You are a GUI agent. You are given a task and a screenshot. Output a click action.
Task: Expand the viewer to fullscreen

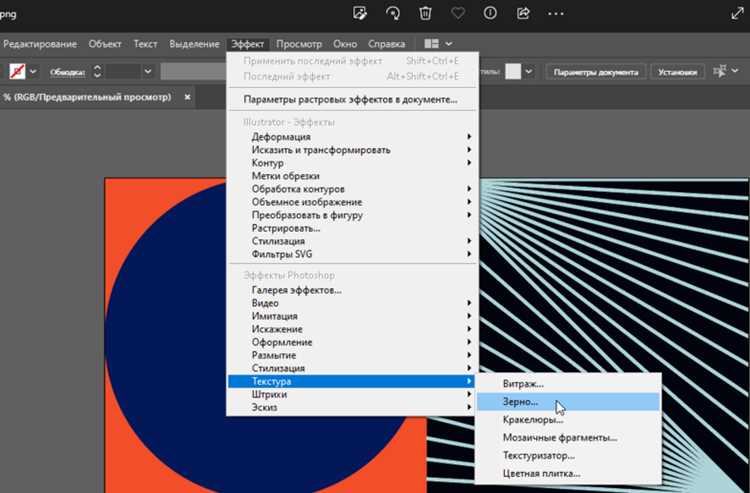[738, 13]
